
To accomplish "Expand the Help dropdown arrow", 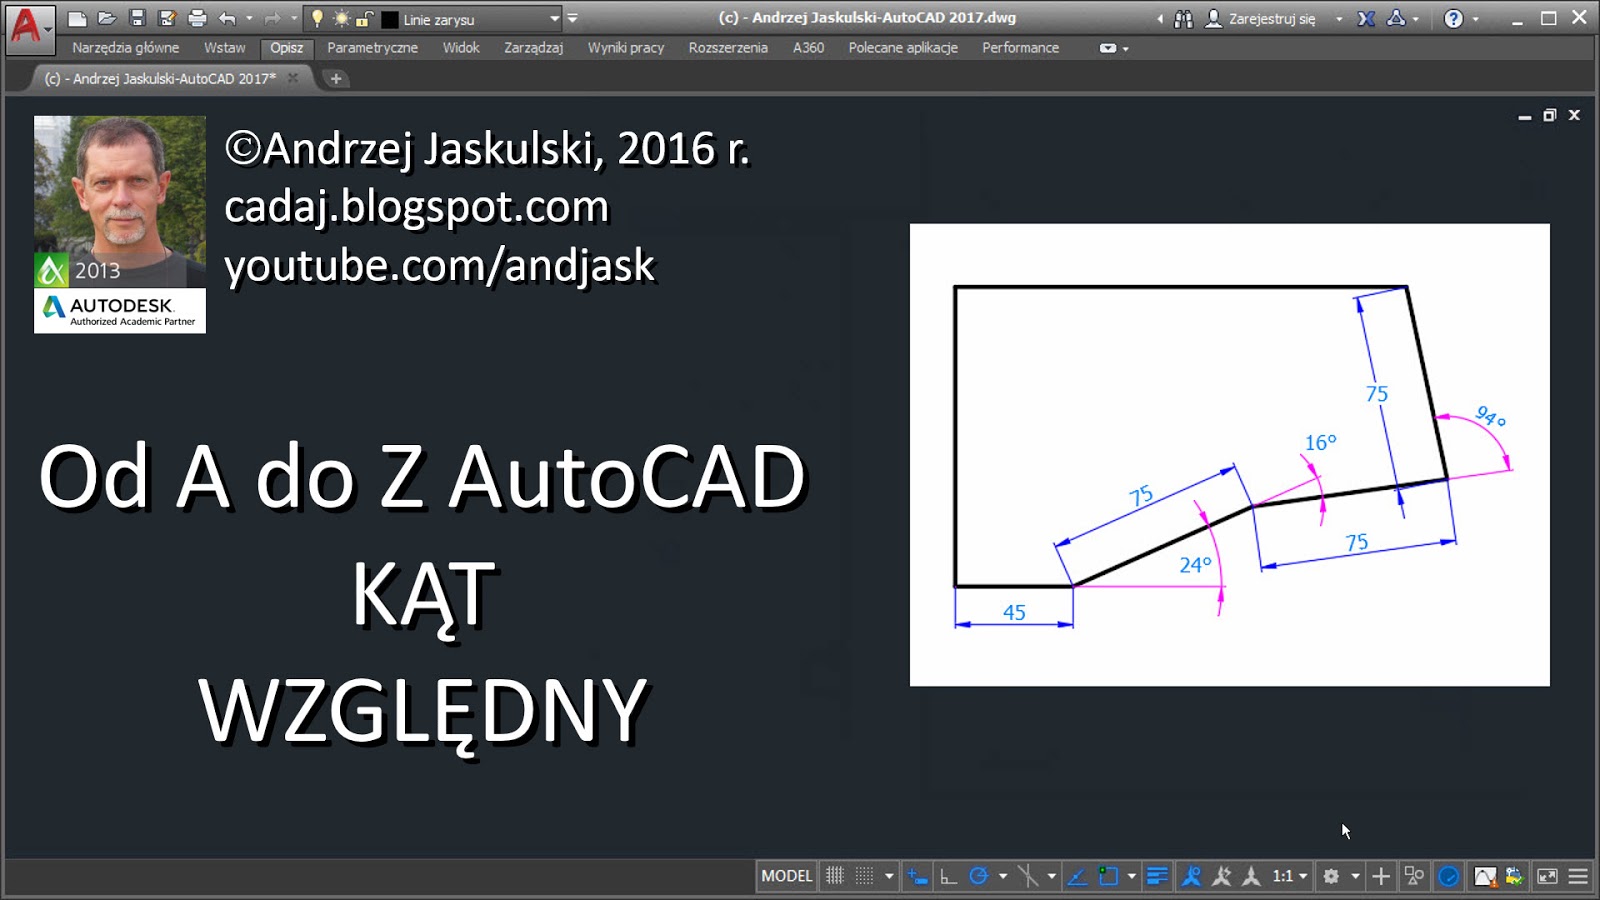I will pyautogui.click(x=1475, y=19).
